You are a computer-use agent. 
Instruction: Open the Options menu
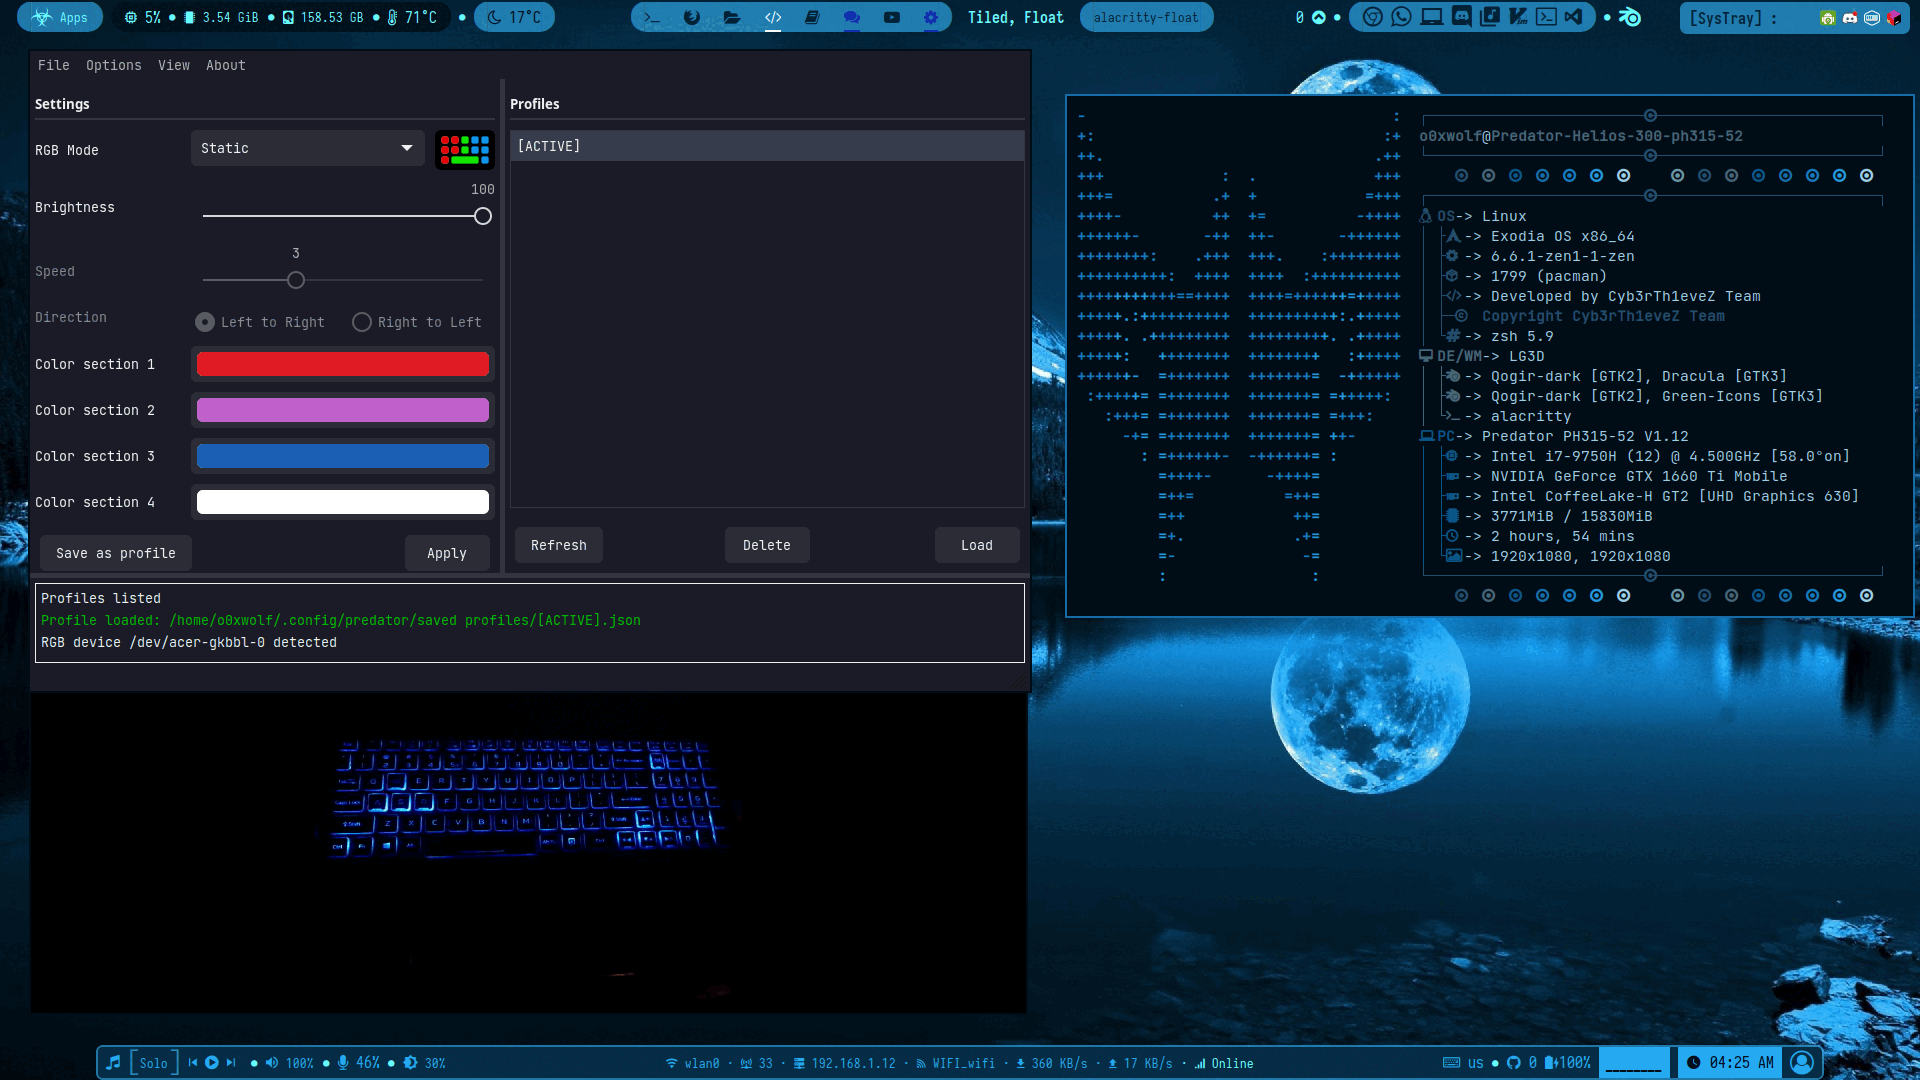113,65
